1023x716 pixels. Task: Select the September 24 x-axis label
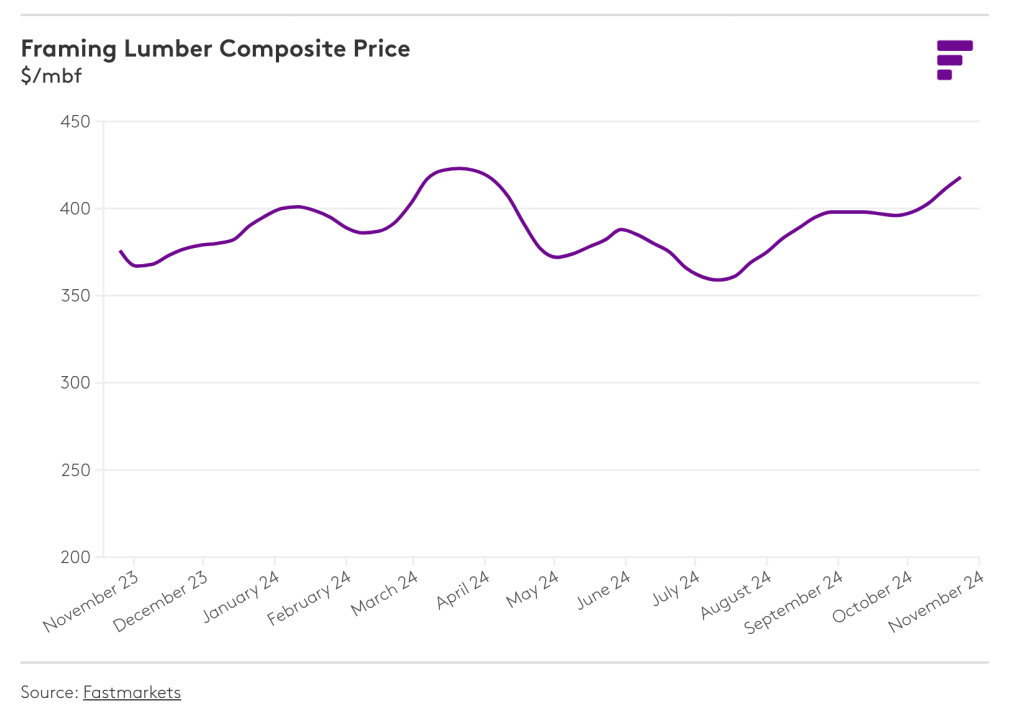[795, 603]
